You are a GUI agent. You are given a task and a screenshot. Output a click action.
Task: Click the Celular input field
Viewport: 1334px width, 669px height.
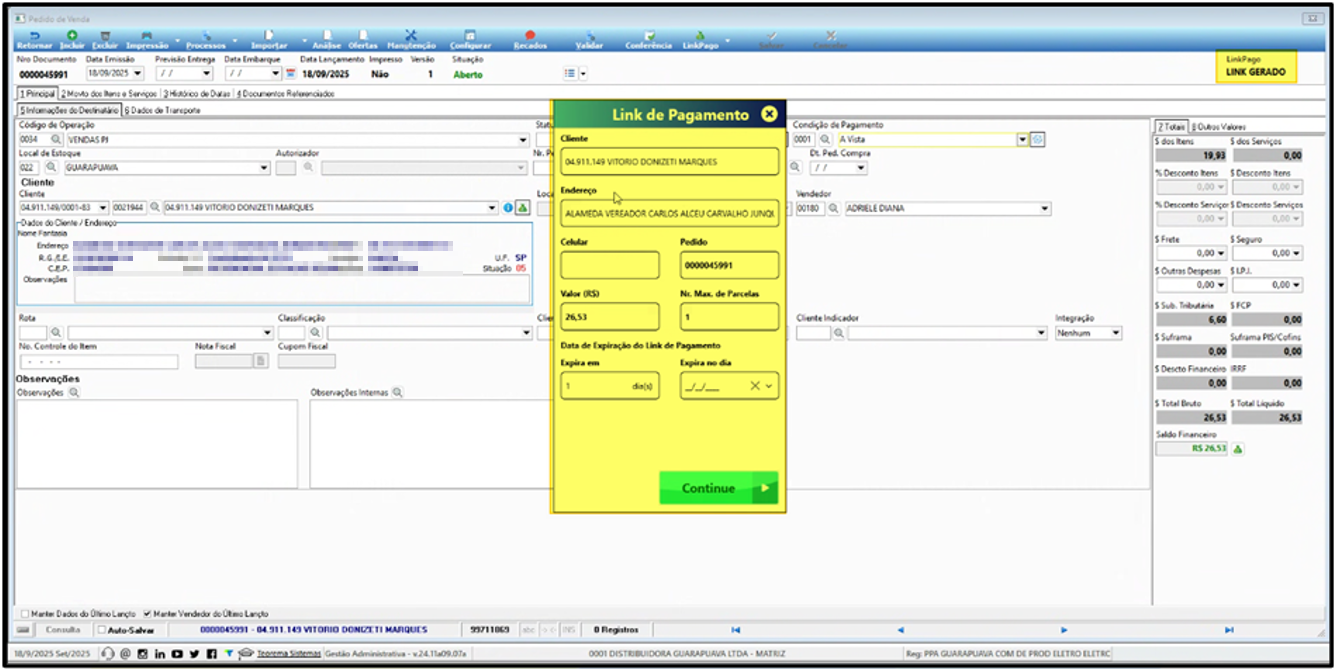(x=610, y=265)
